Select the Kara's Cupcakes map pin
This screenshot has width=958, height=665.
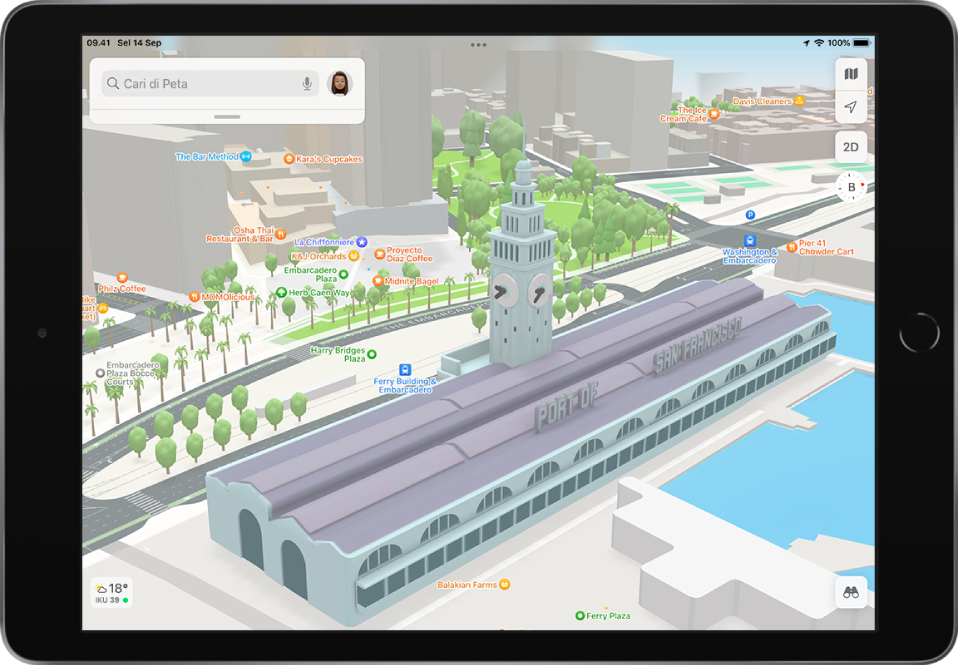point(289,159)
